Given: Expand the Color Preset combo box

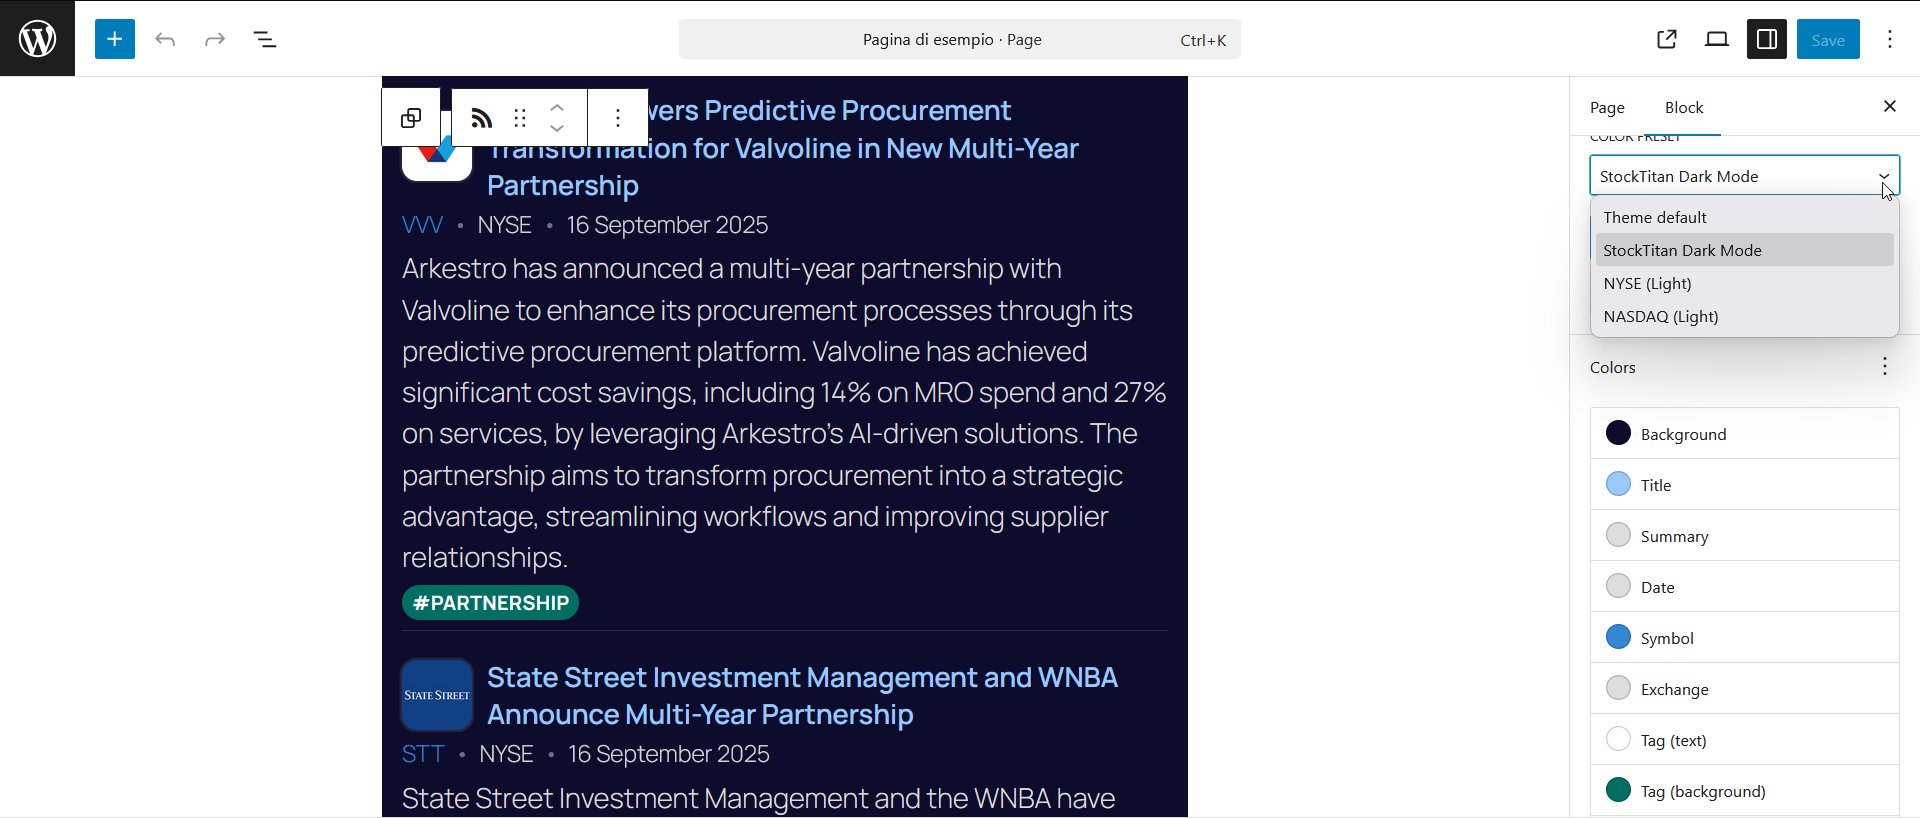Looking at the screenshot, I should pyautogui.click(x=1745, y=176).
